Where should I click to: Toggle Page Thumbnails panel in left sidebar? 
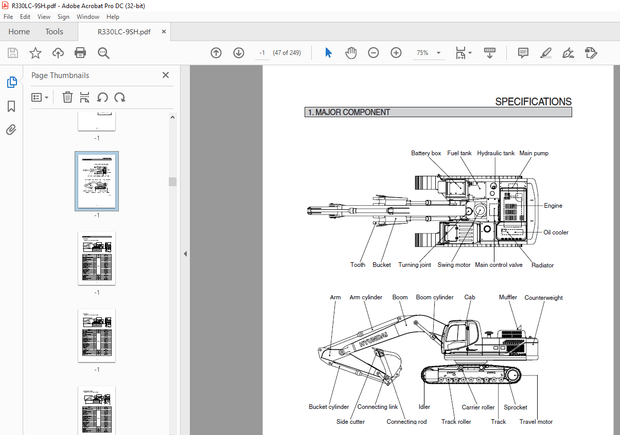[x=12, y=82]
